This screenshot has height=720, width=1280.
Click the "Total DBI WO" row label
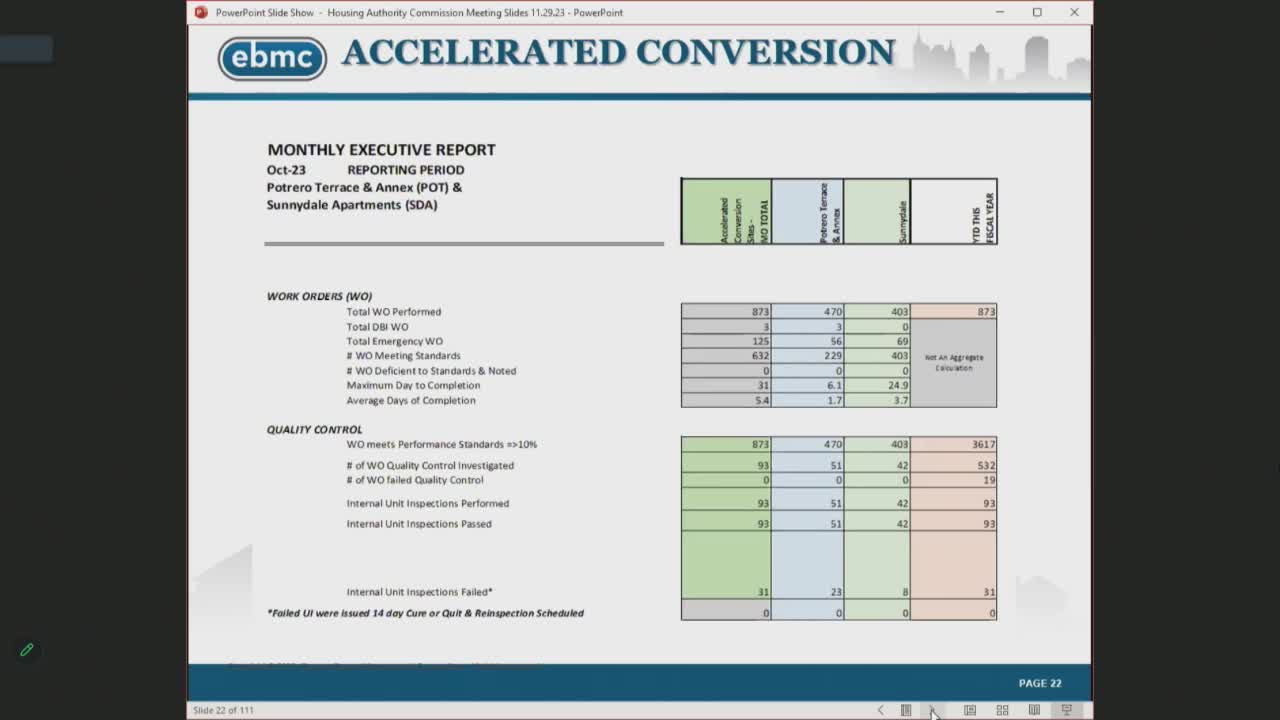tap(377, 327)
